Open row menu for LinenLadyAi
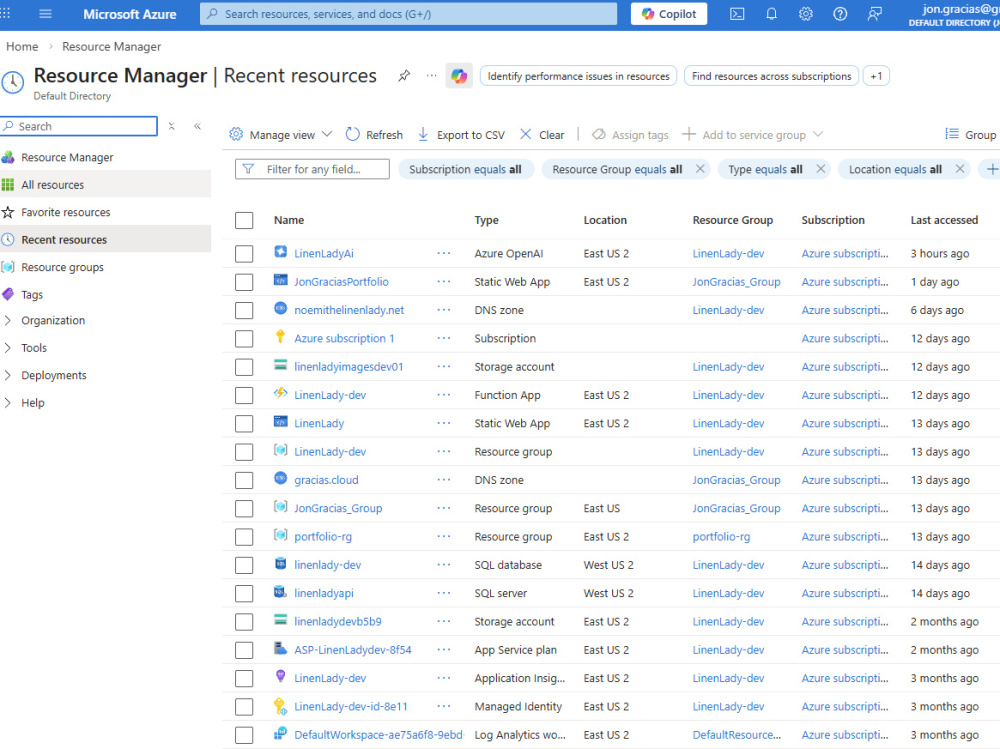Image resolution: width=1000 pixels, height=749 pixels. click(444, 253)
